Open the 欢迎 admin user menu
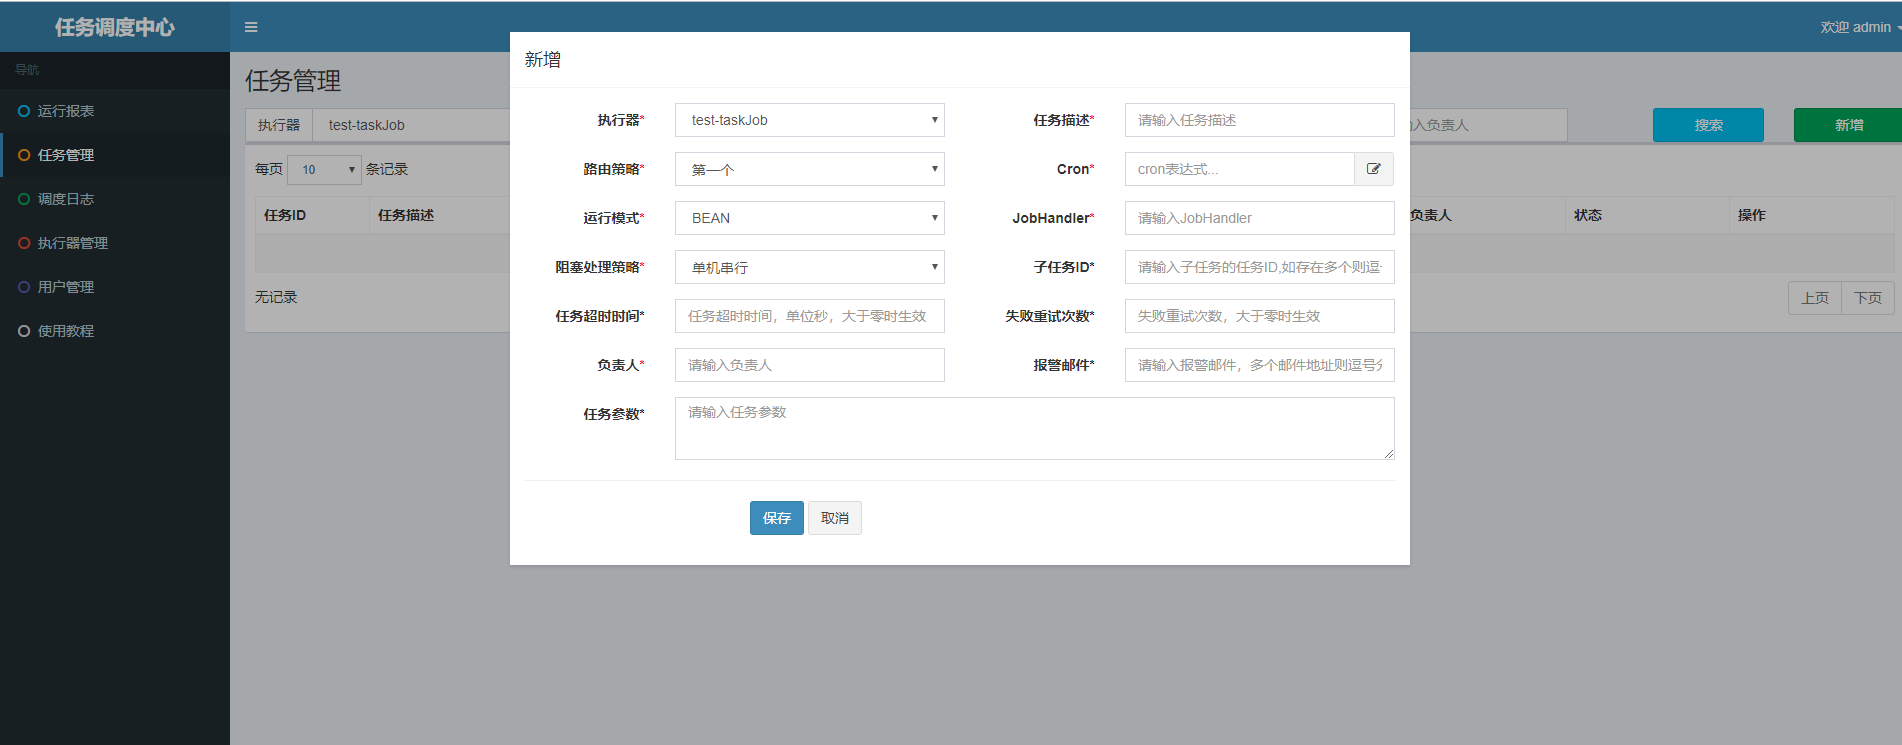 click(1860, 27)
